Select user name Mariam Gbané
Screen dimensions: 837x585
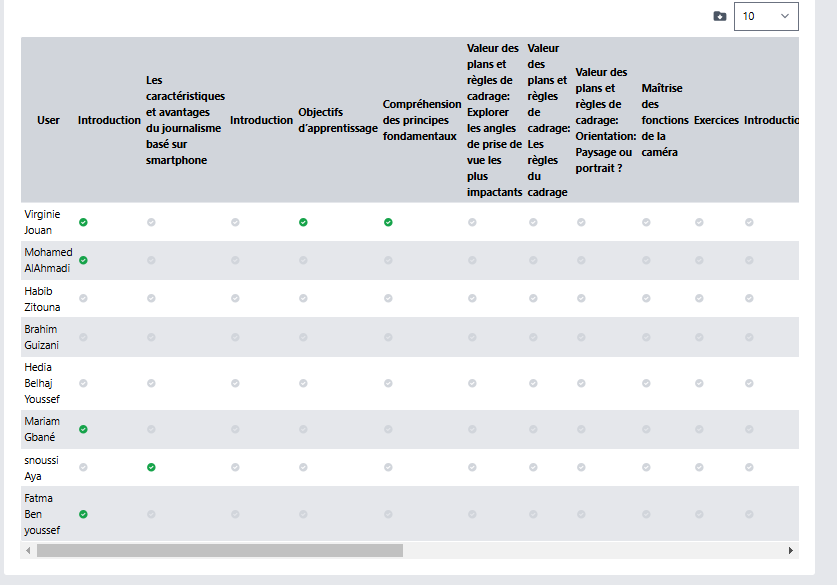[42, 429]
